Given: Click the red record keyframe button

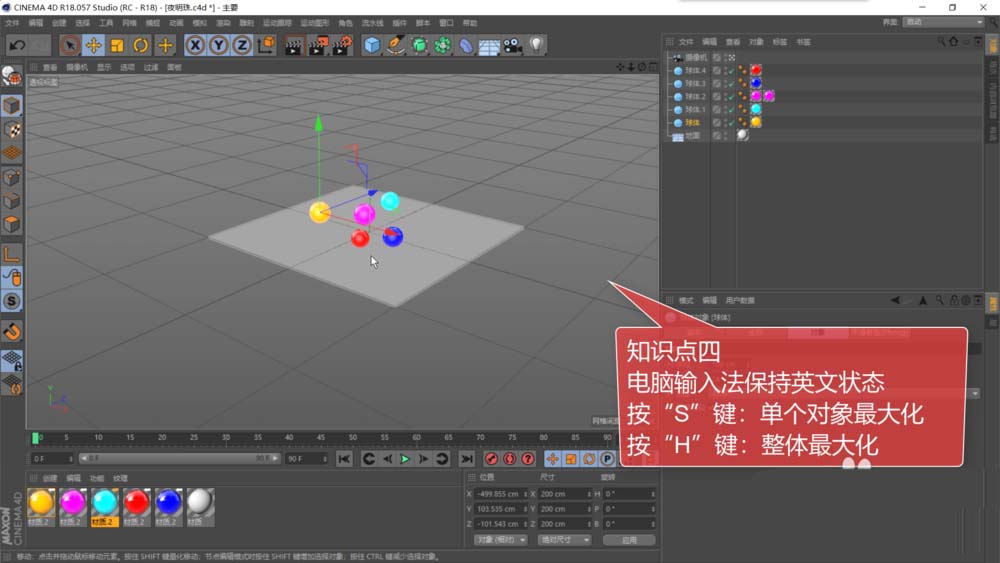Looking at the screenshot, I should pyautogui.click(x=491, y=459).
